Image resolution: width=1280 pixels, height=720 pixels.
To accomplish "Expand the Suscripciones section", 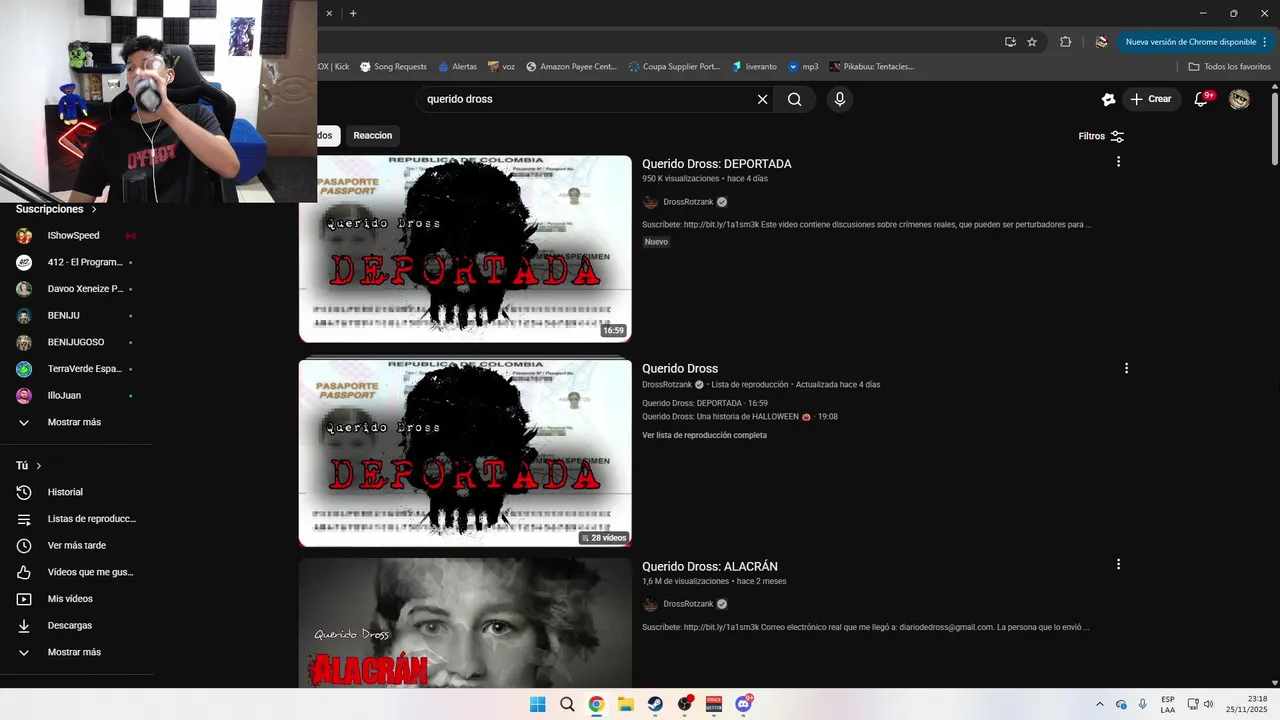I will tap(56, 209).
